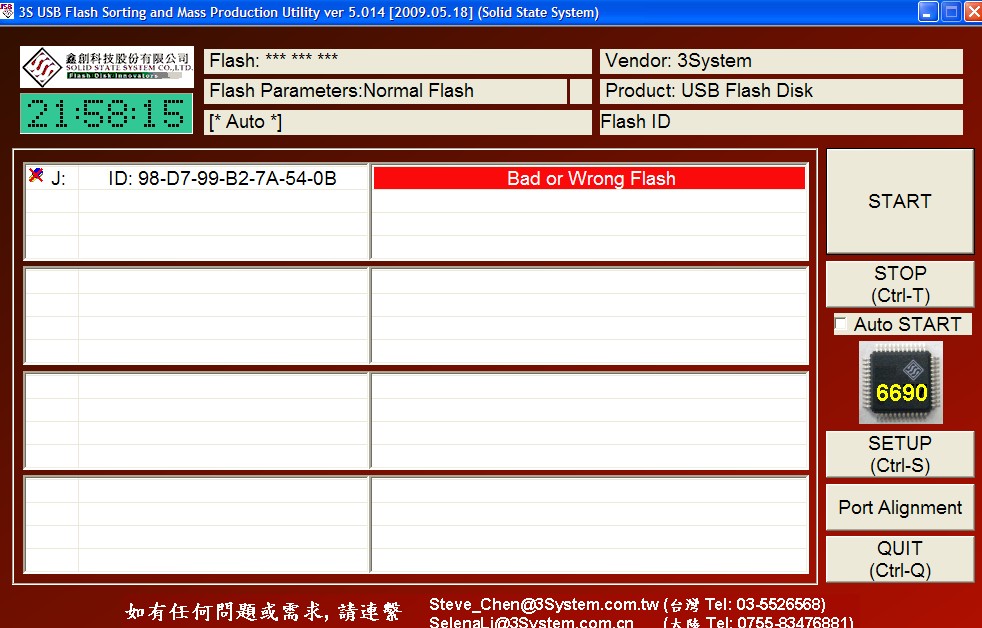The height and width of the screenshot is (628, 982).
Task: Enable the Auto START checkbox
Action: (841, 324)
